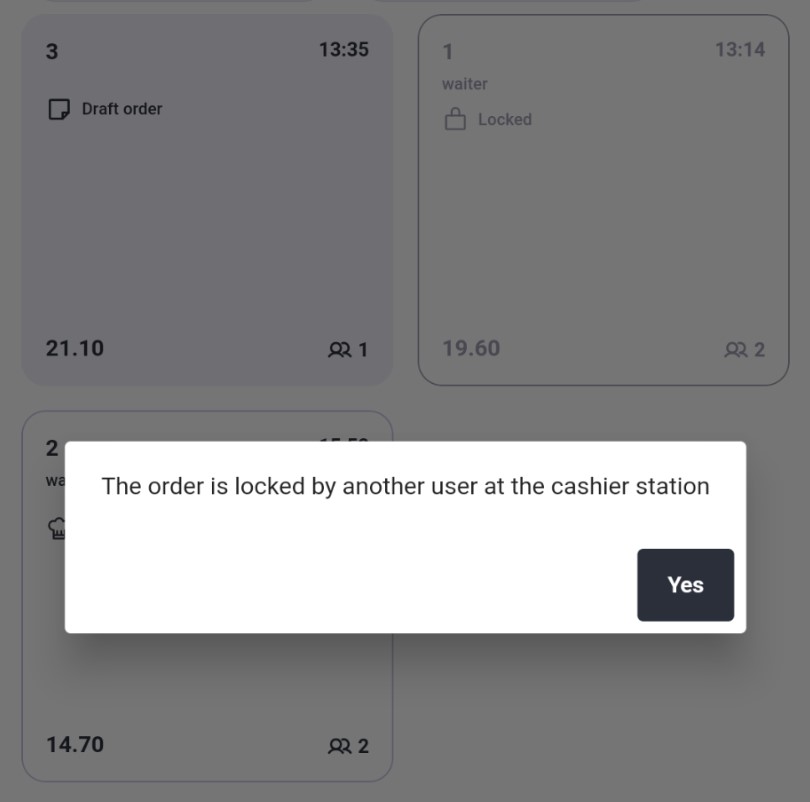Image resolution: width=810 pixels, height=802 pixels.
Task: Click the guests icon on order 3
Action: 339,350
